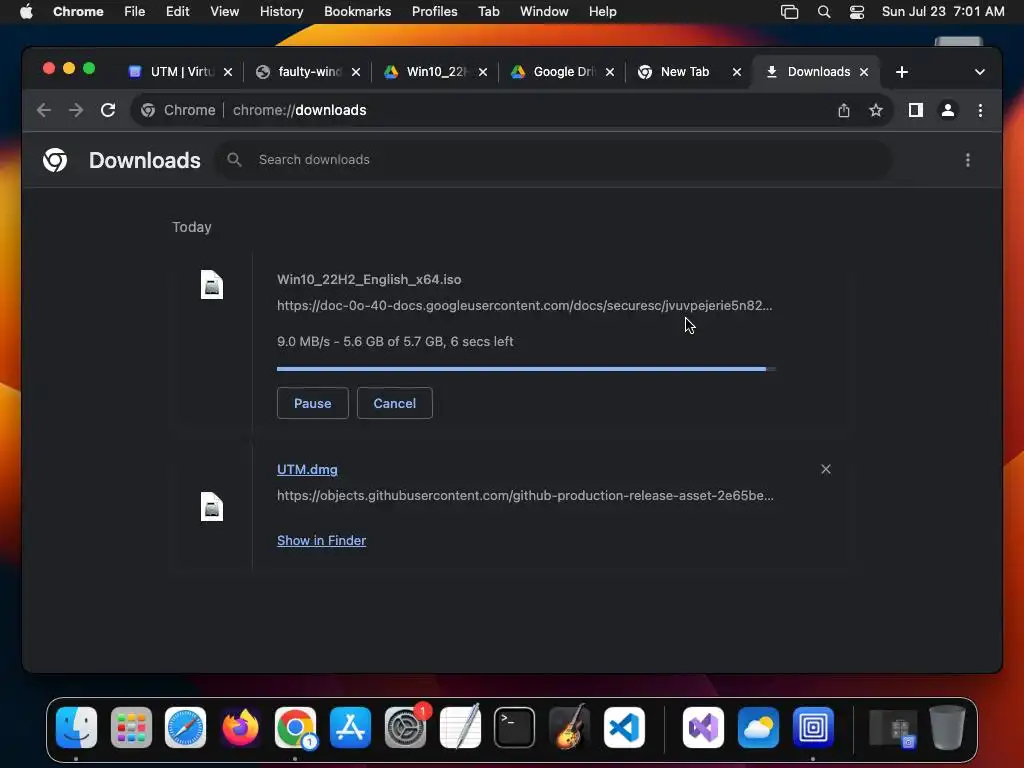Click the Win10 ISO file icon

pos(212,285)
